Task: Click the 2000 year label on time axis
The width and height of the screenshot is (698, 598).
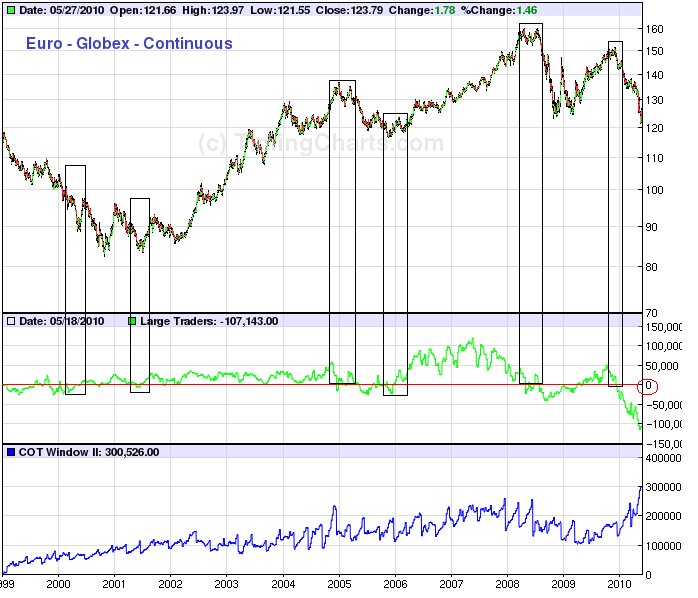Action: [58, 584]
